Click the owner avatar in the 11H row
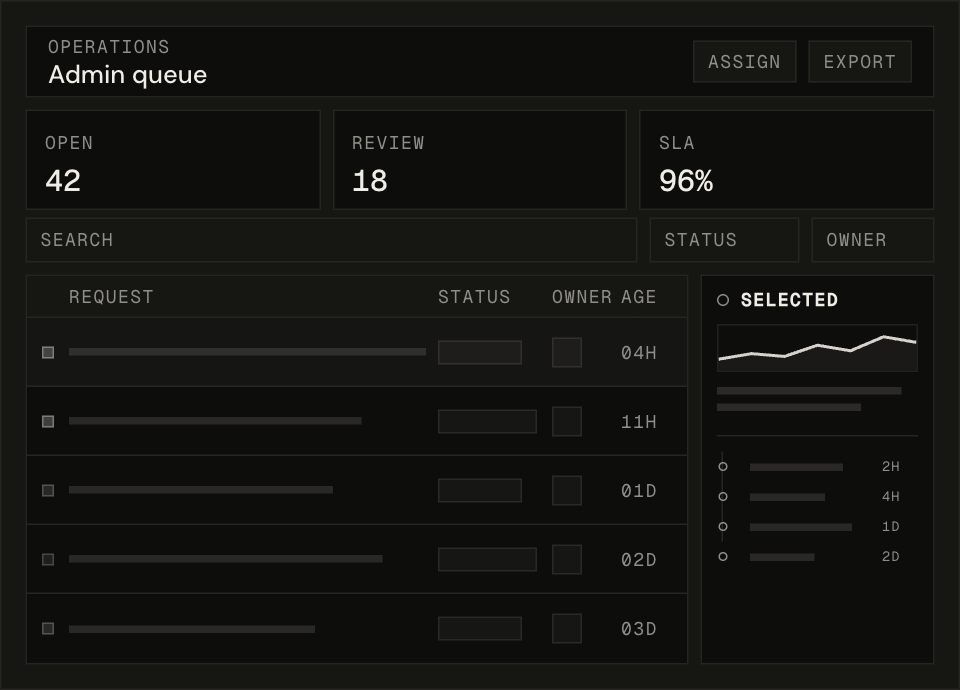This screenshot has width=960, height=690. 566,421
